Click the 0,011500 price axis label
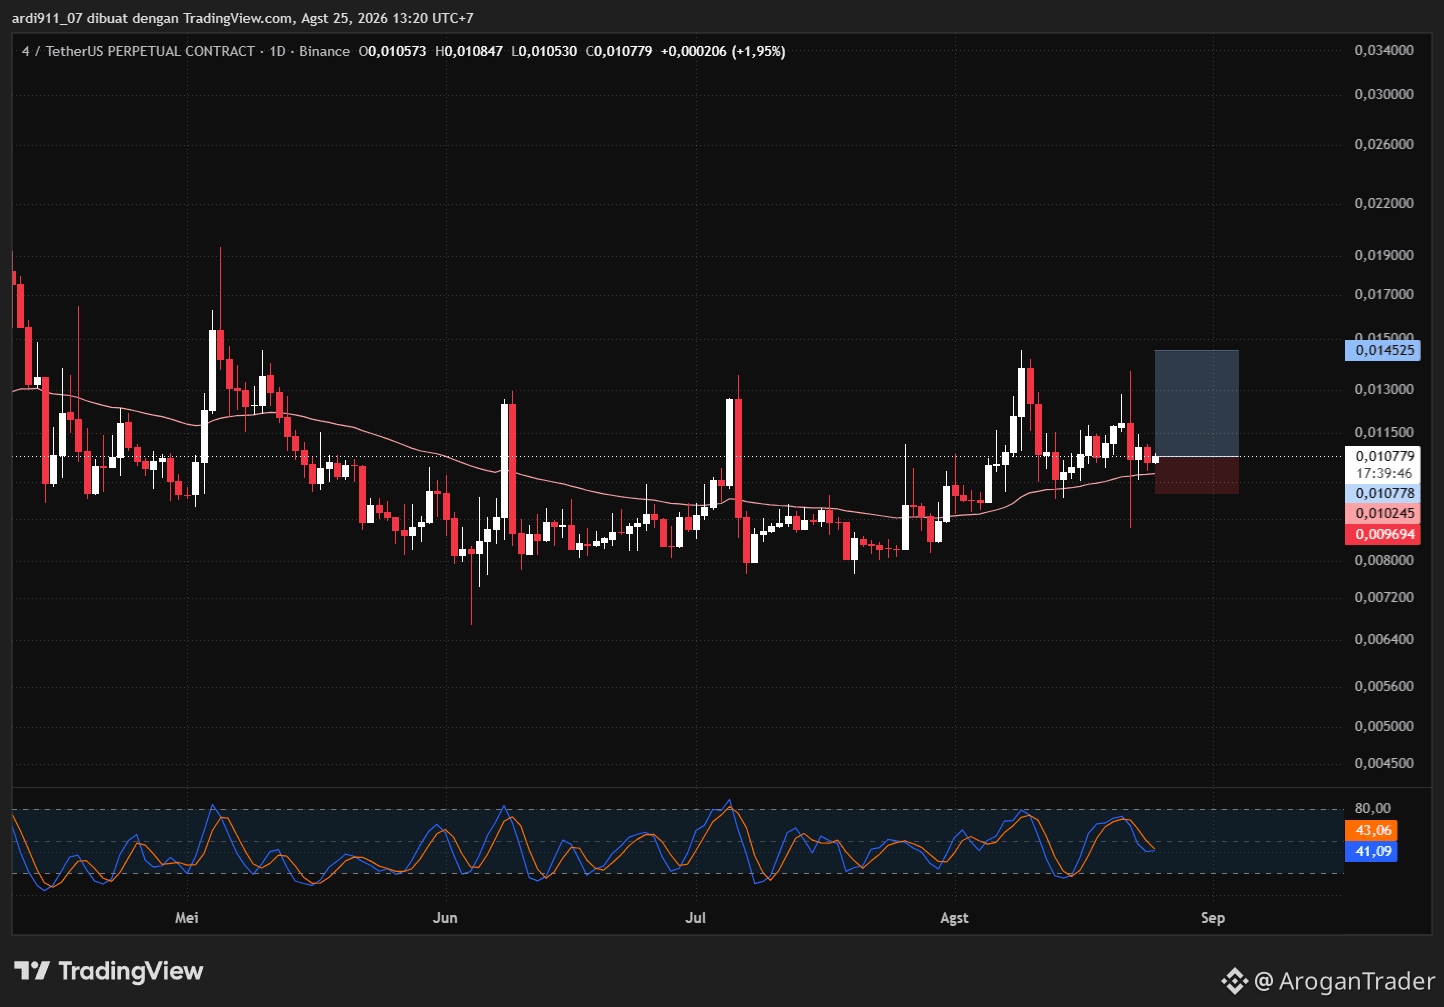The height and width of the screenshot is (1007, 1444). 1384,432
